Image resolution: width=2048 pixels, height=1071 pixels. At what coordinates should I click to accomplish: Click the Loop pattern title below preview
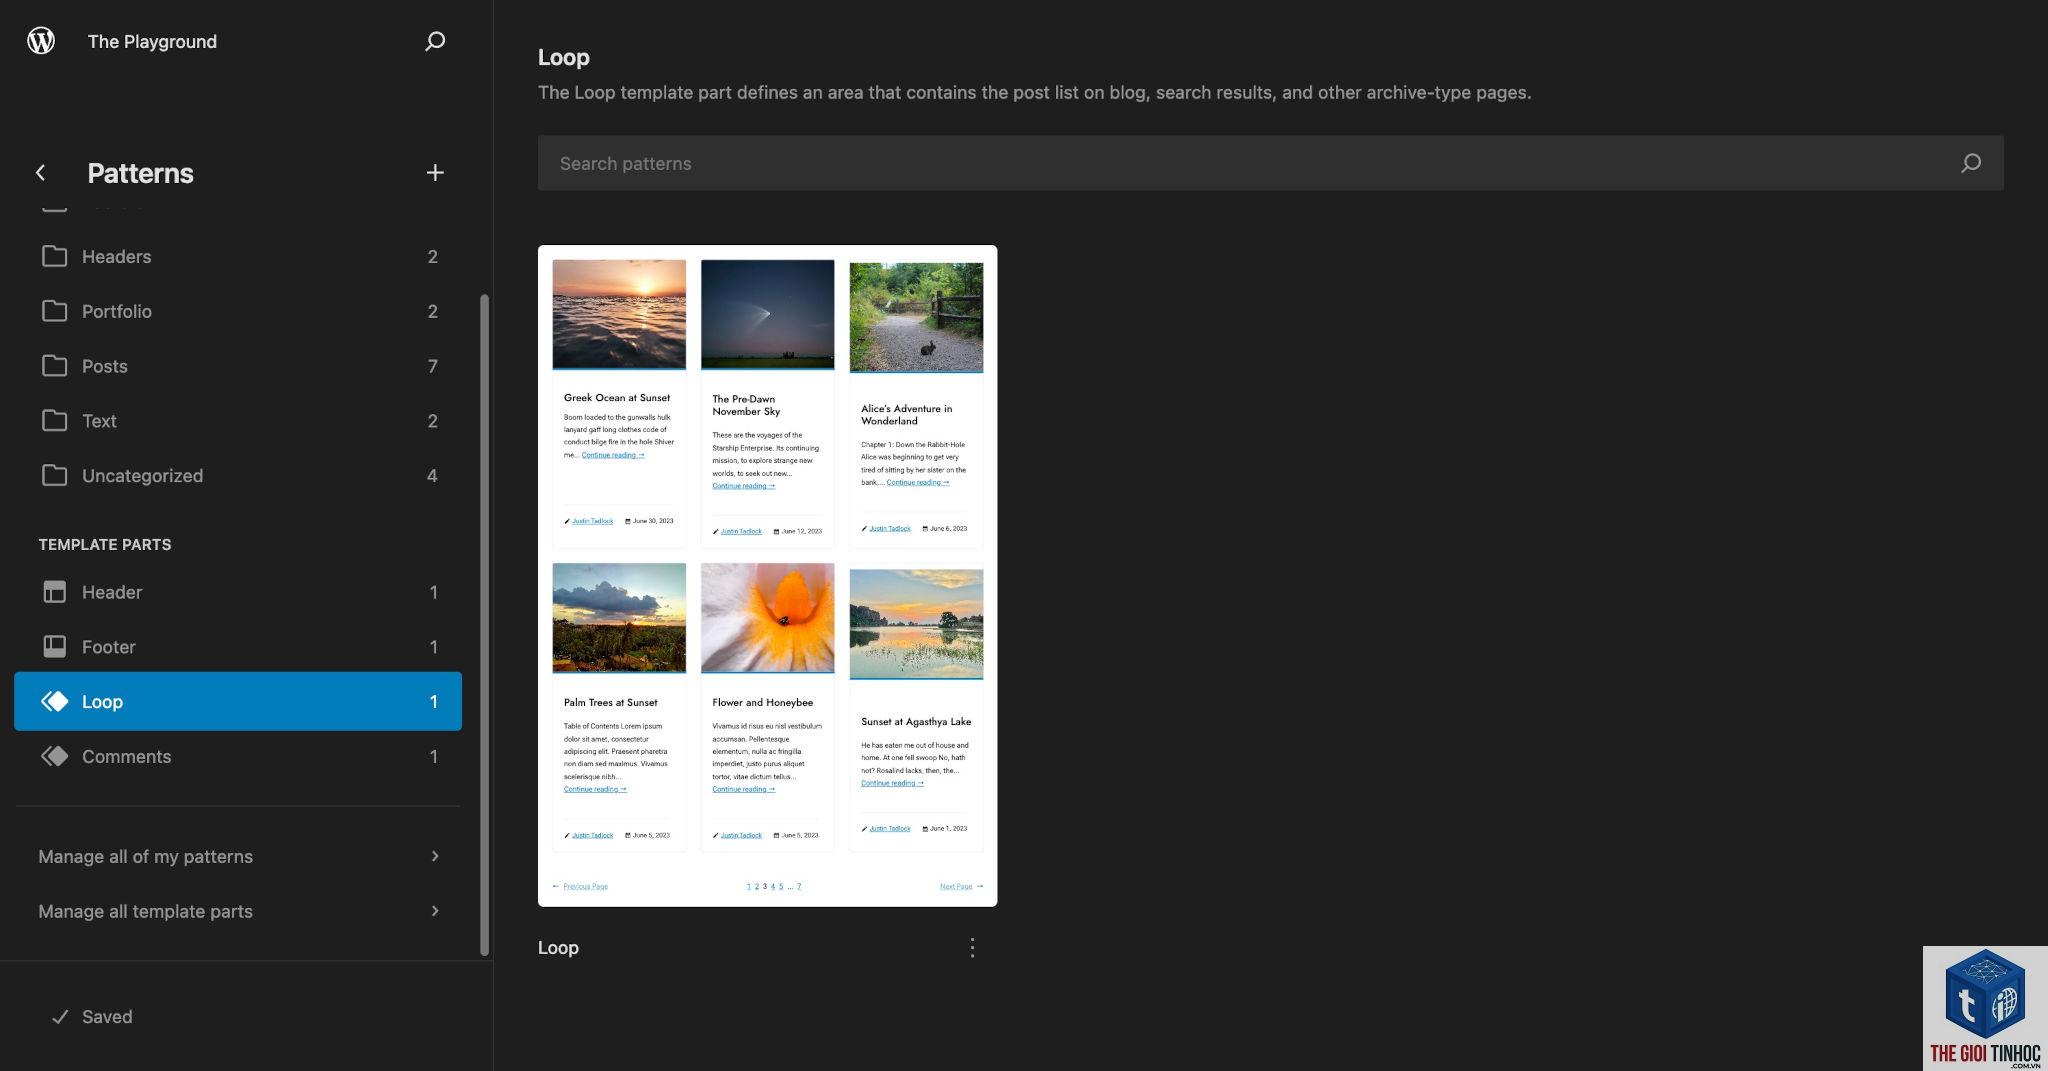558,948
